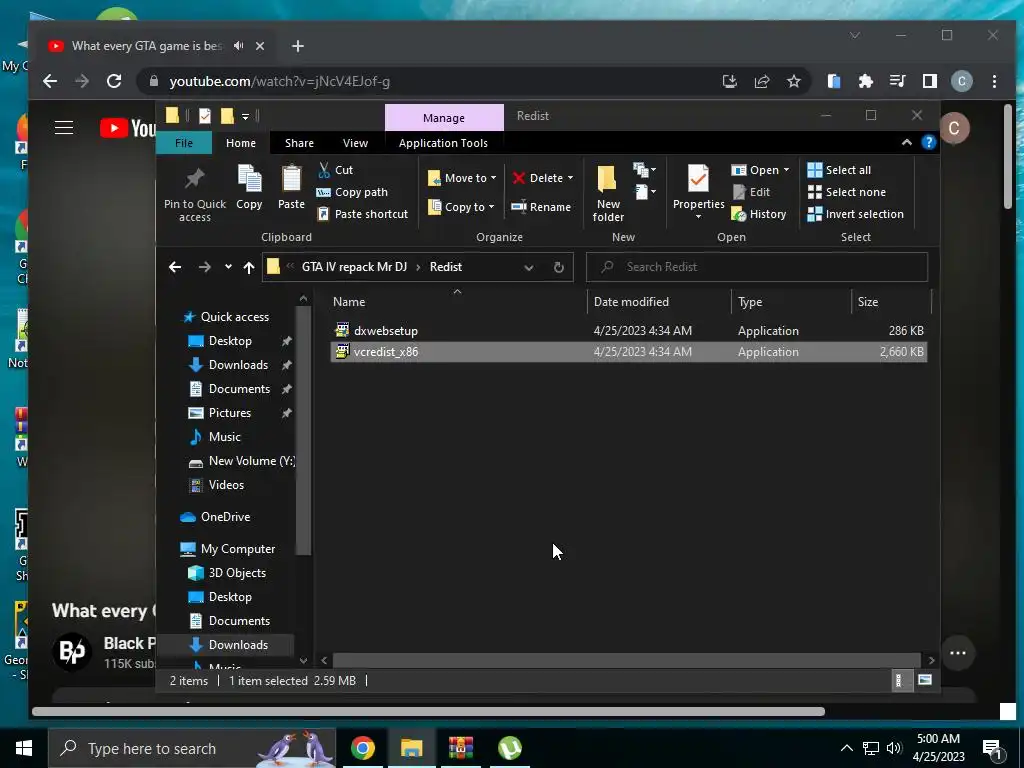The width and height of the screenshot is (1024, 768).
Task: Open recent locations dropdown arrow
Action: [228, 266]
